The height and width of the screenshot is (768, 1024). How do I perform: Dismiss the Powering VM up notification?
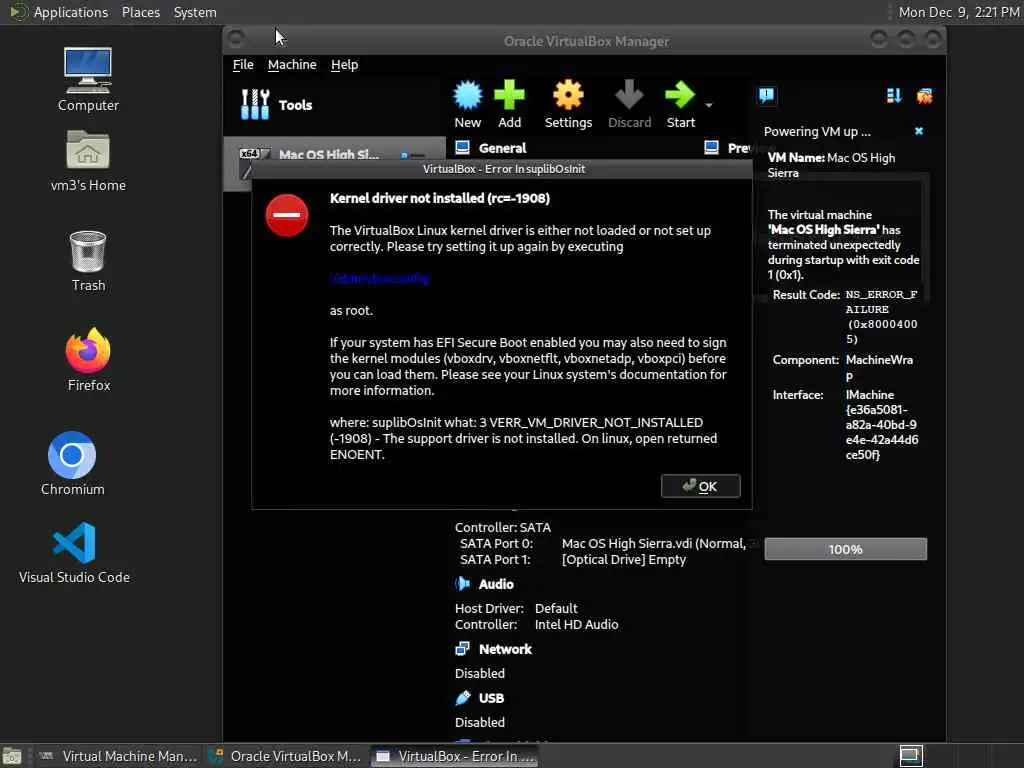point(919,131)
